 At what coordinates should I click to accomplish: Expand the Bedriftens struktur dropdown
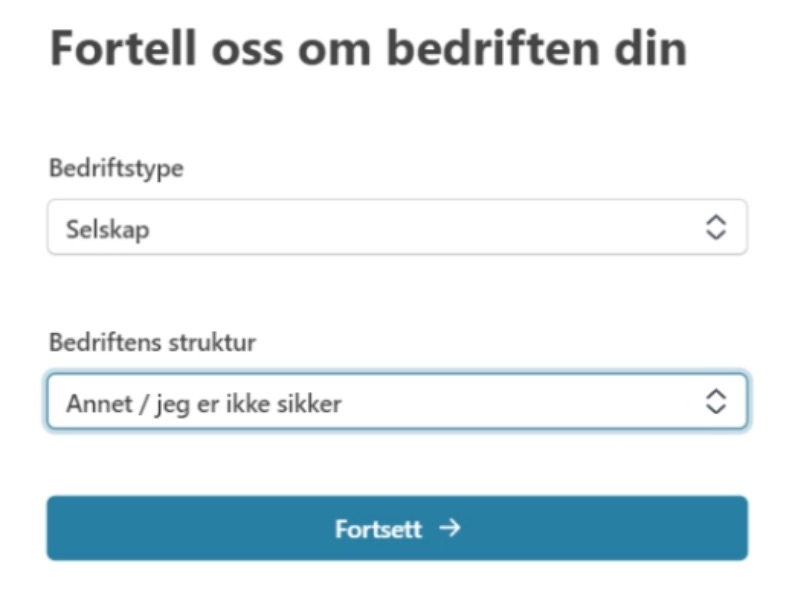tap(396, 402)
